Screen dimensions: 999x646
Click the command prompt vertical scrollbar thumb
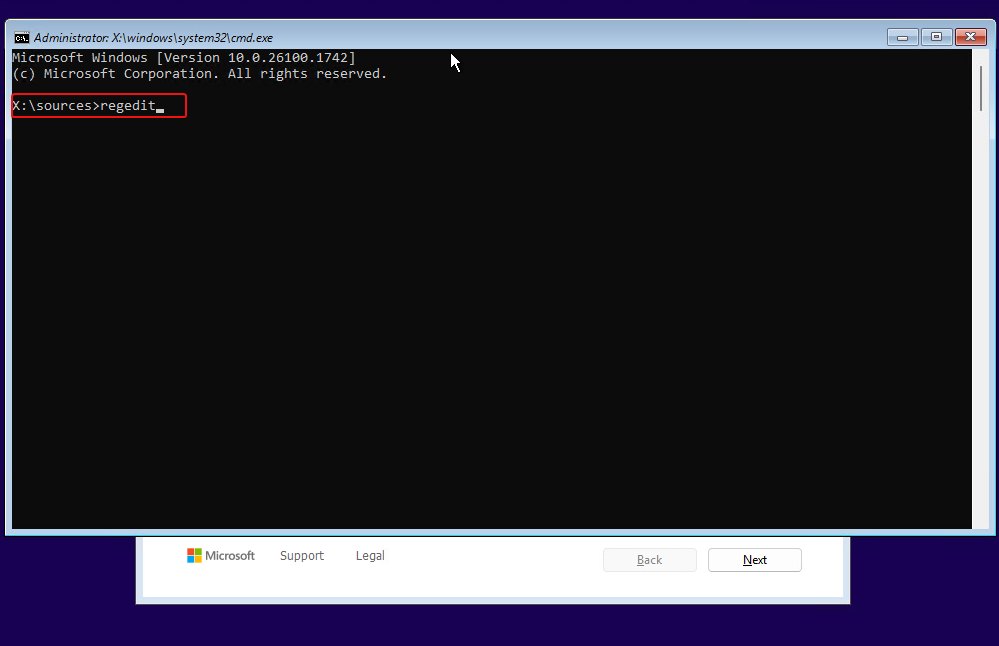click(x=981, y=89)
